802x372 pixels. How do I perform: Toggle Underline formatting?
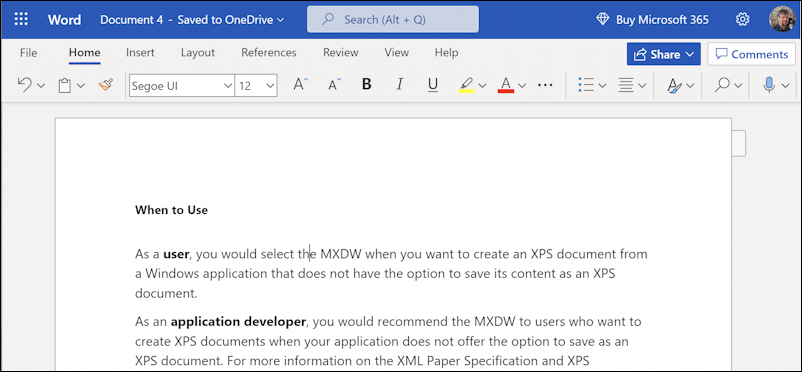433,85
